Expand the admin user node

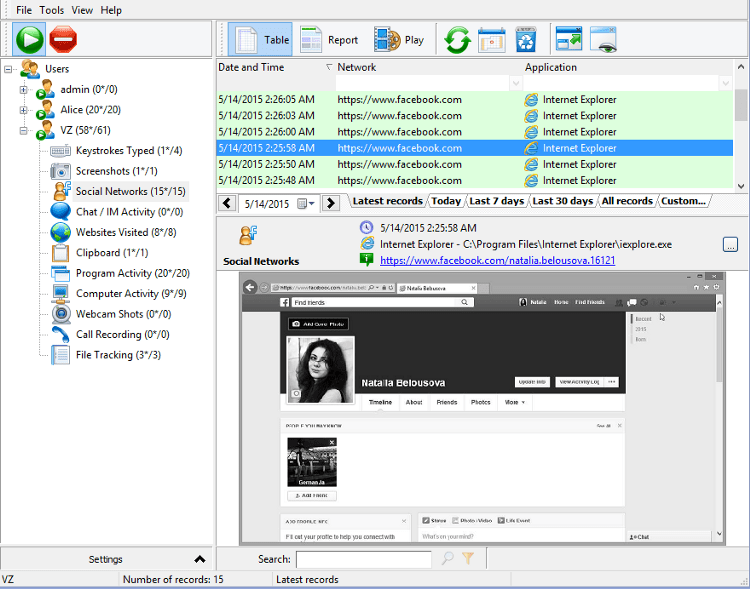click(x=23, y=89)
